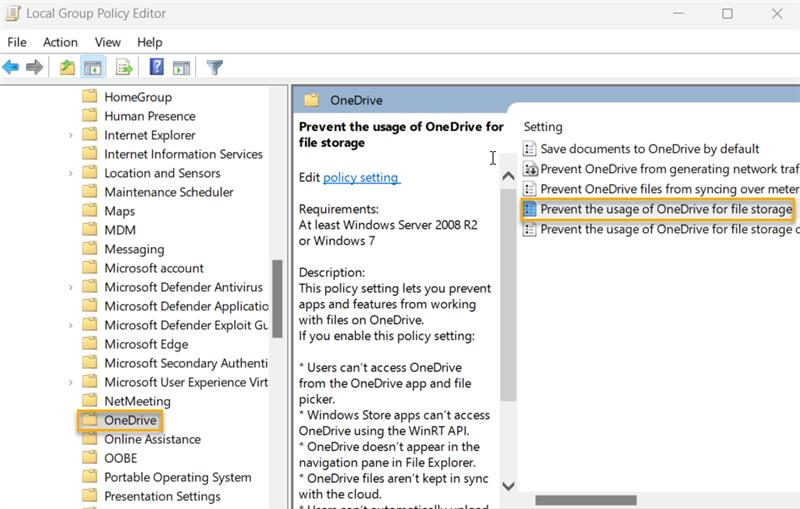
Task: Click the Maps folder icon
Action: pyautogui.click(x=90, y=210)
